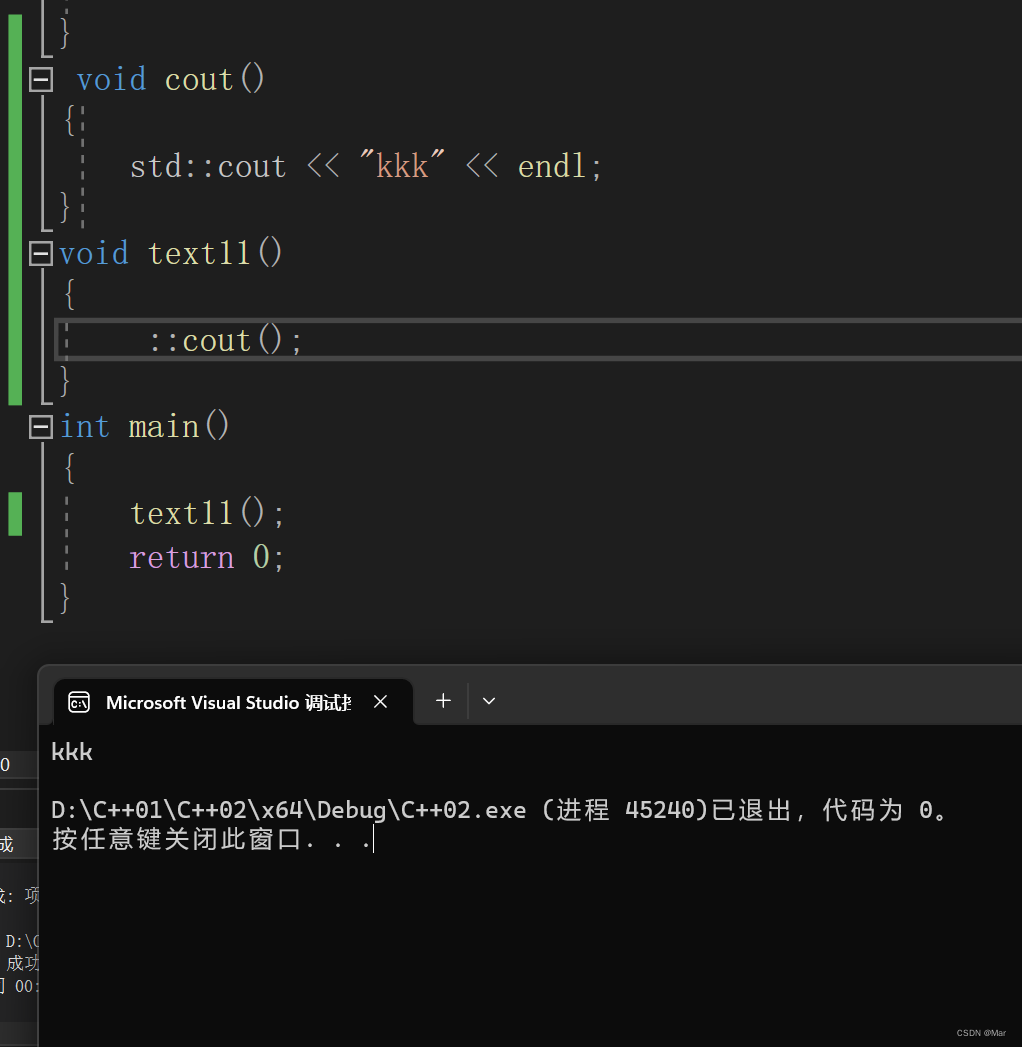Close the Microsoft Visual Studio 调试 console tab
The image size is (1022, 1047).
pos(379,701)
